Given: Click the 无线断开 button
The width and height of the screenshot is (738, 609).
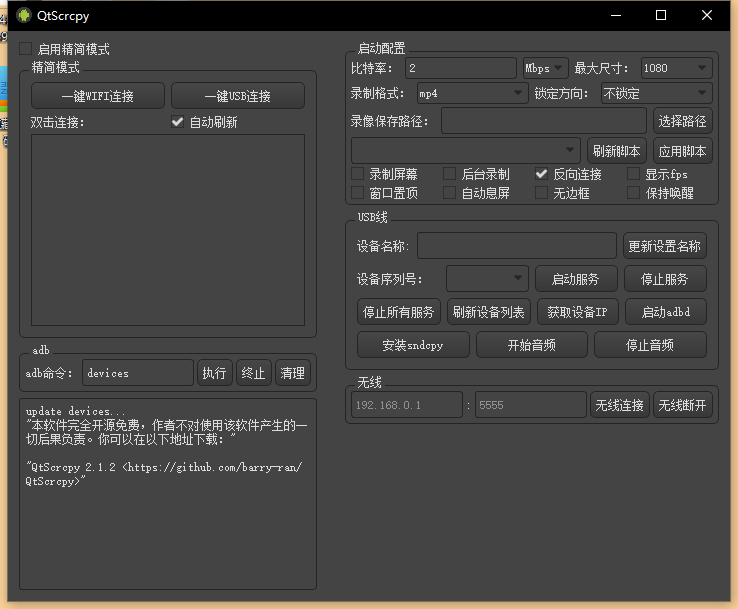Looking at the screenshot, I should pos(682,405).
